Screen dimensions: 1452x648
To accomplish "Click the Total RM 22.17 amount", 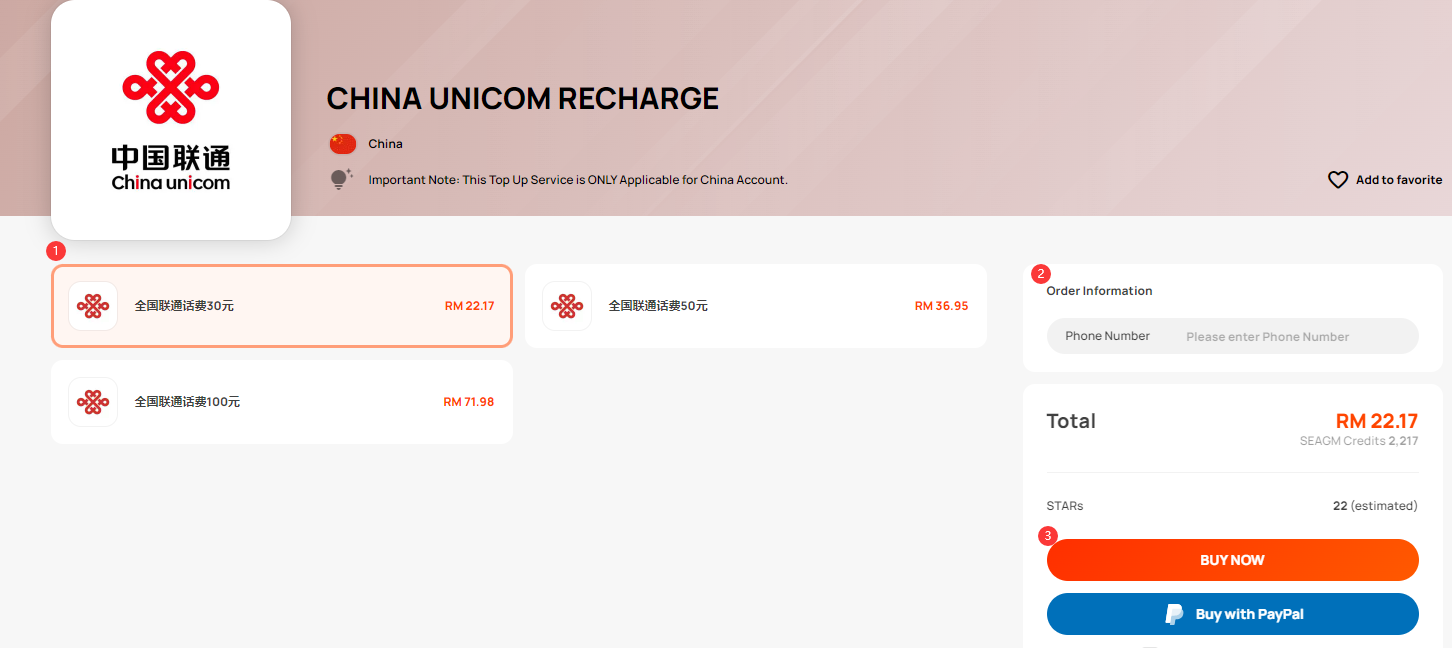I will pos(1377,421).
